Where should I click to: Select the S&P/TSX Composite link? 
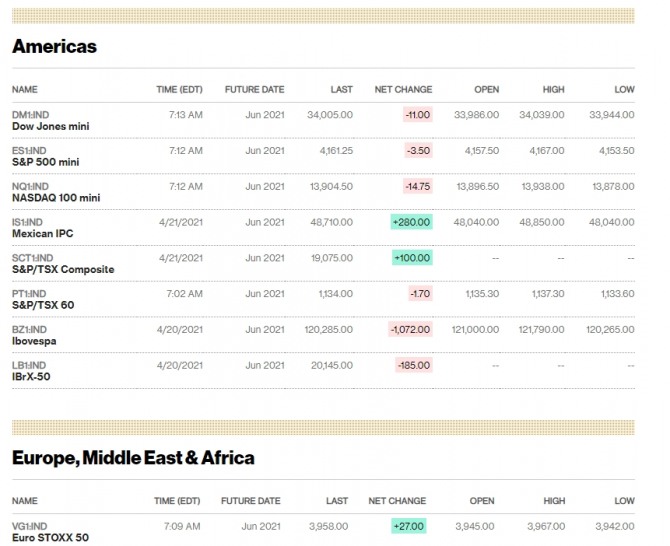(63, 269)
